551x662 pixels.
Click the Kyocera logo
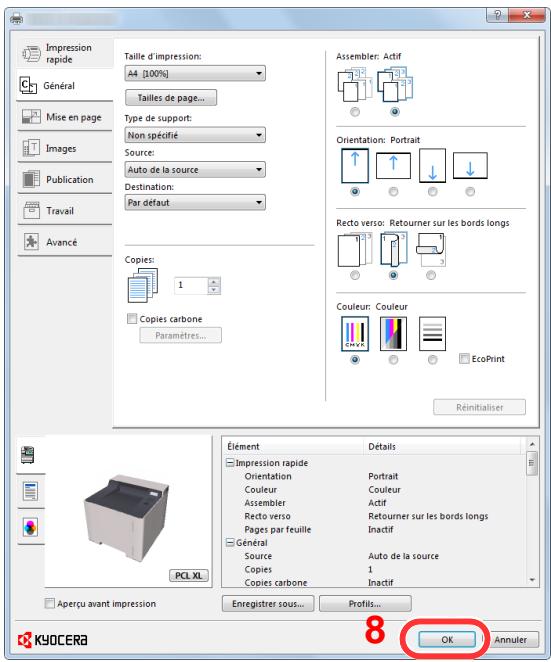point(53,640)
